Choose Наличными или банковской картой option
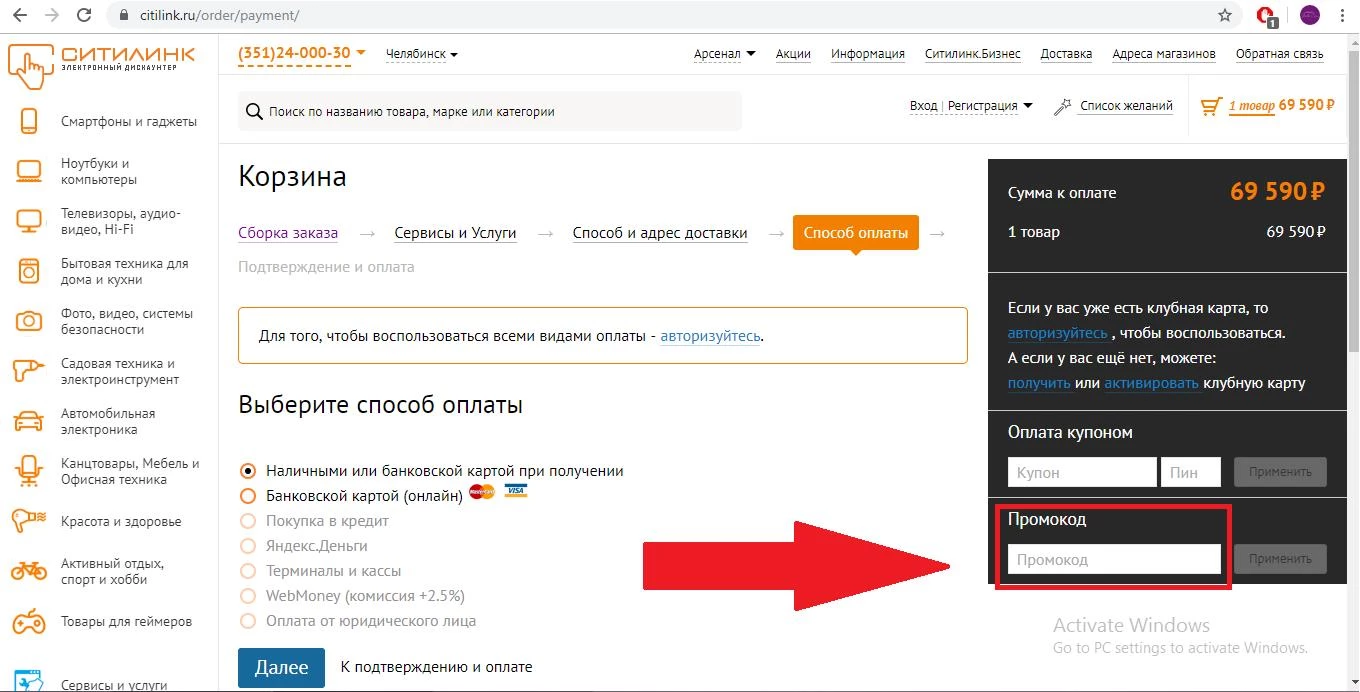The width and height of the screenshot is (1360, 692). coord(247,469)
